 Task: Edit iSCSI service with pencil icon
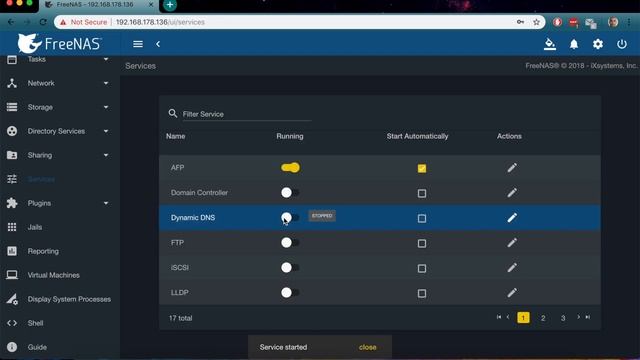[512, 268]
